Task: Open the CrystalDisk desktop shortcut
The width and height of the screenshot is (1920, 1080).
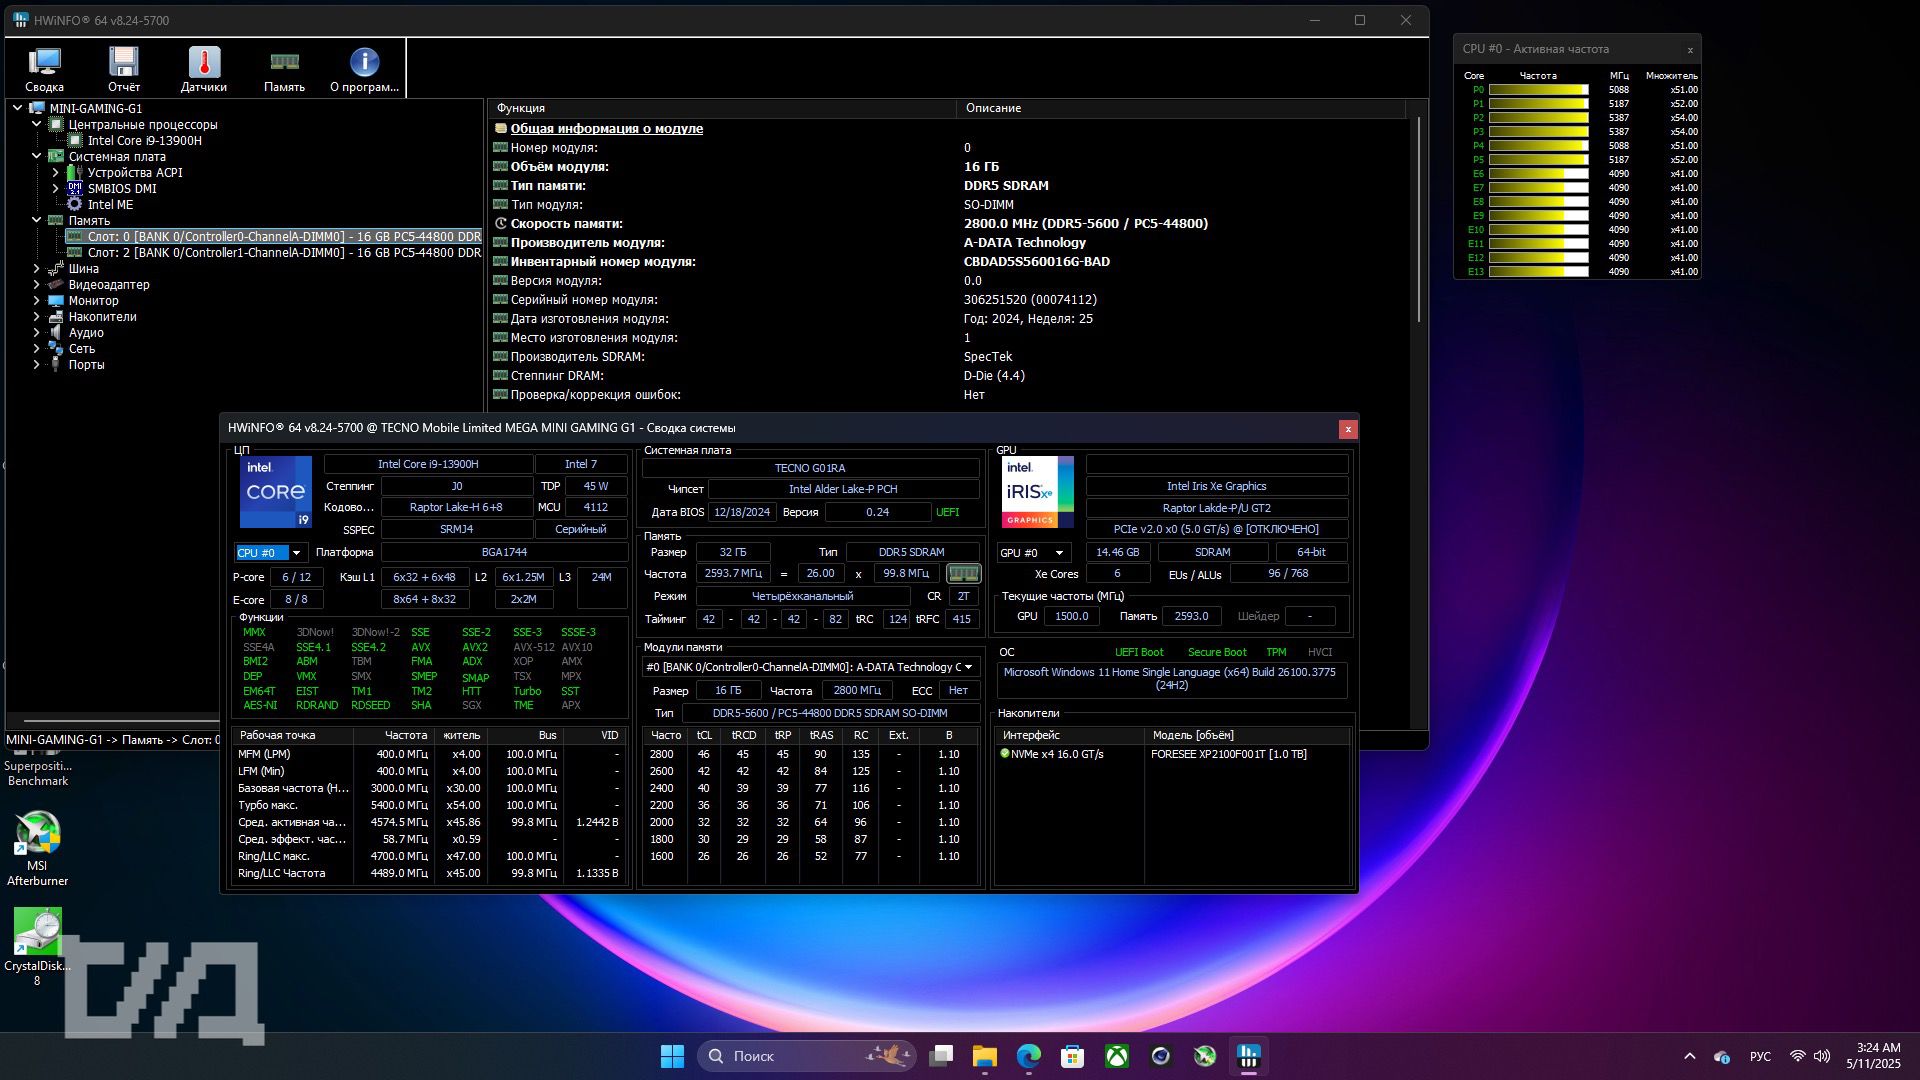Action: pos(37,947)
